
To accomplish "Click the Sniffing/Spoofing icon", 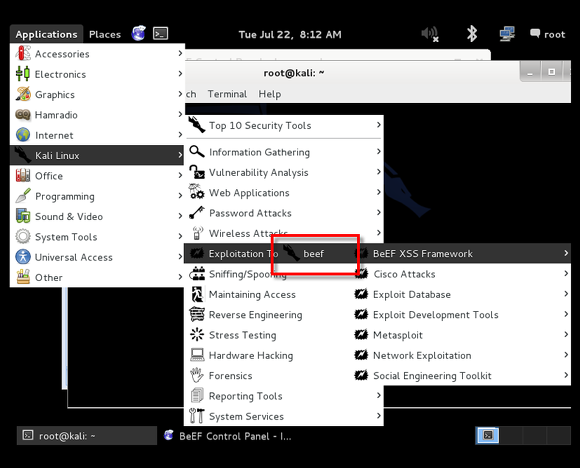I will tap(197, 274).
